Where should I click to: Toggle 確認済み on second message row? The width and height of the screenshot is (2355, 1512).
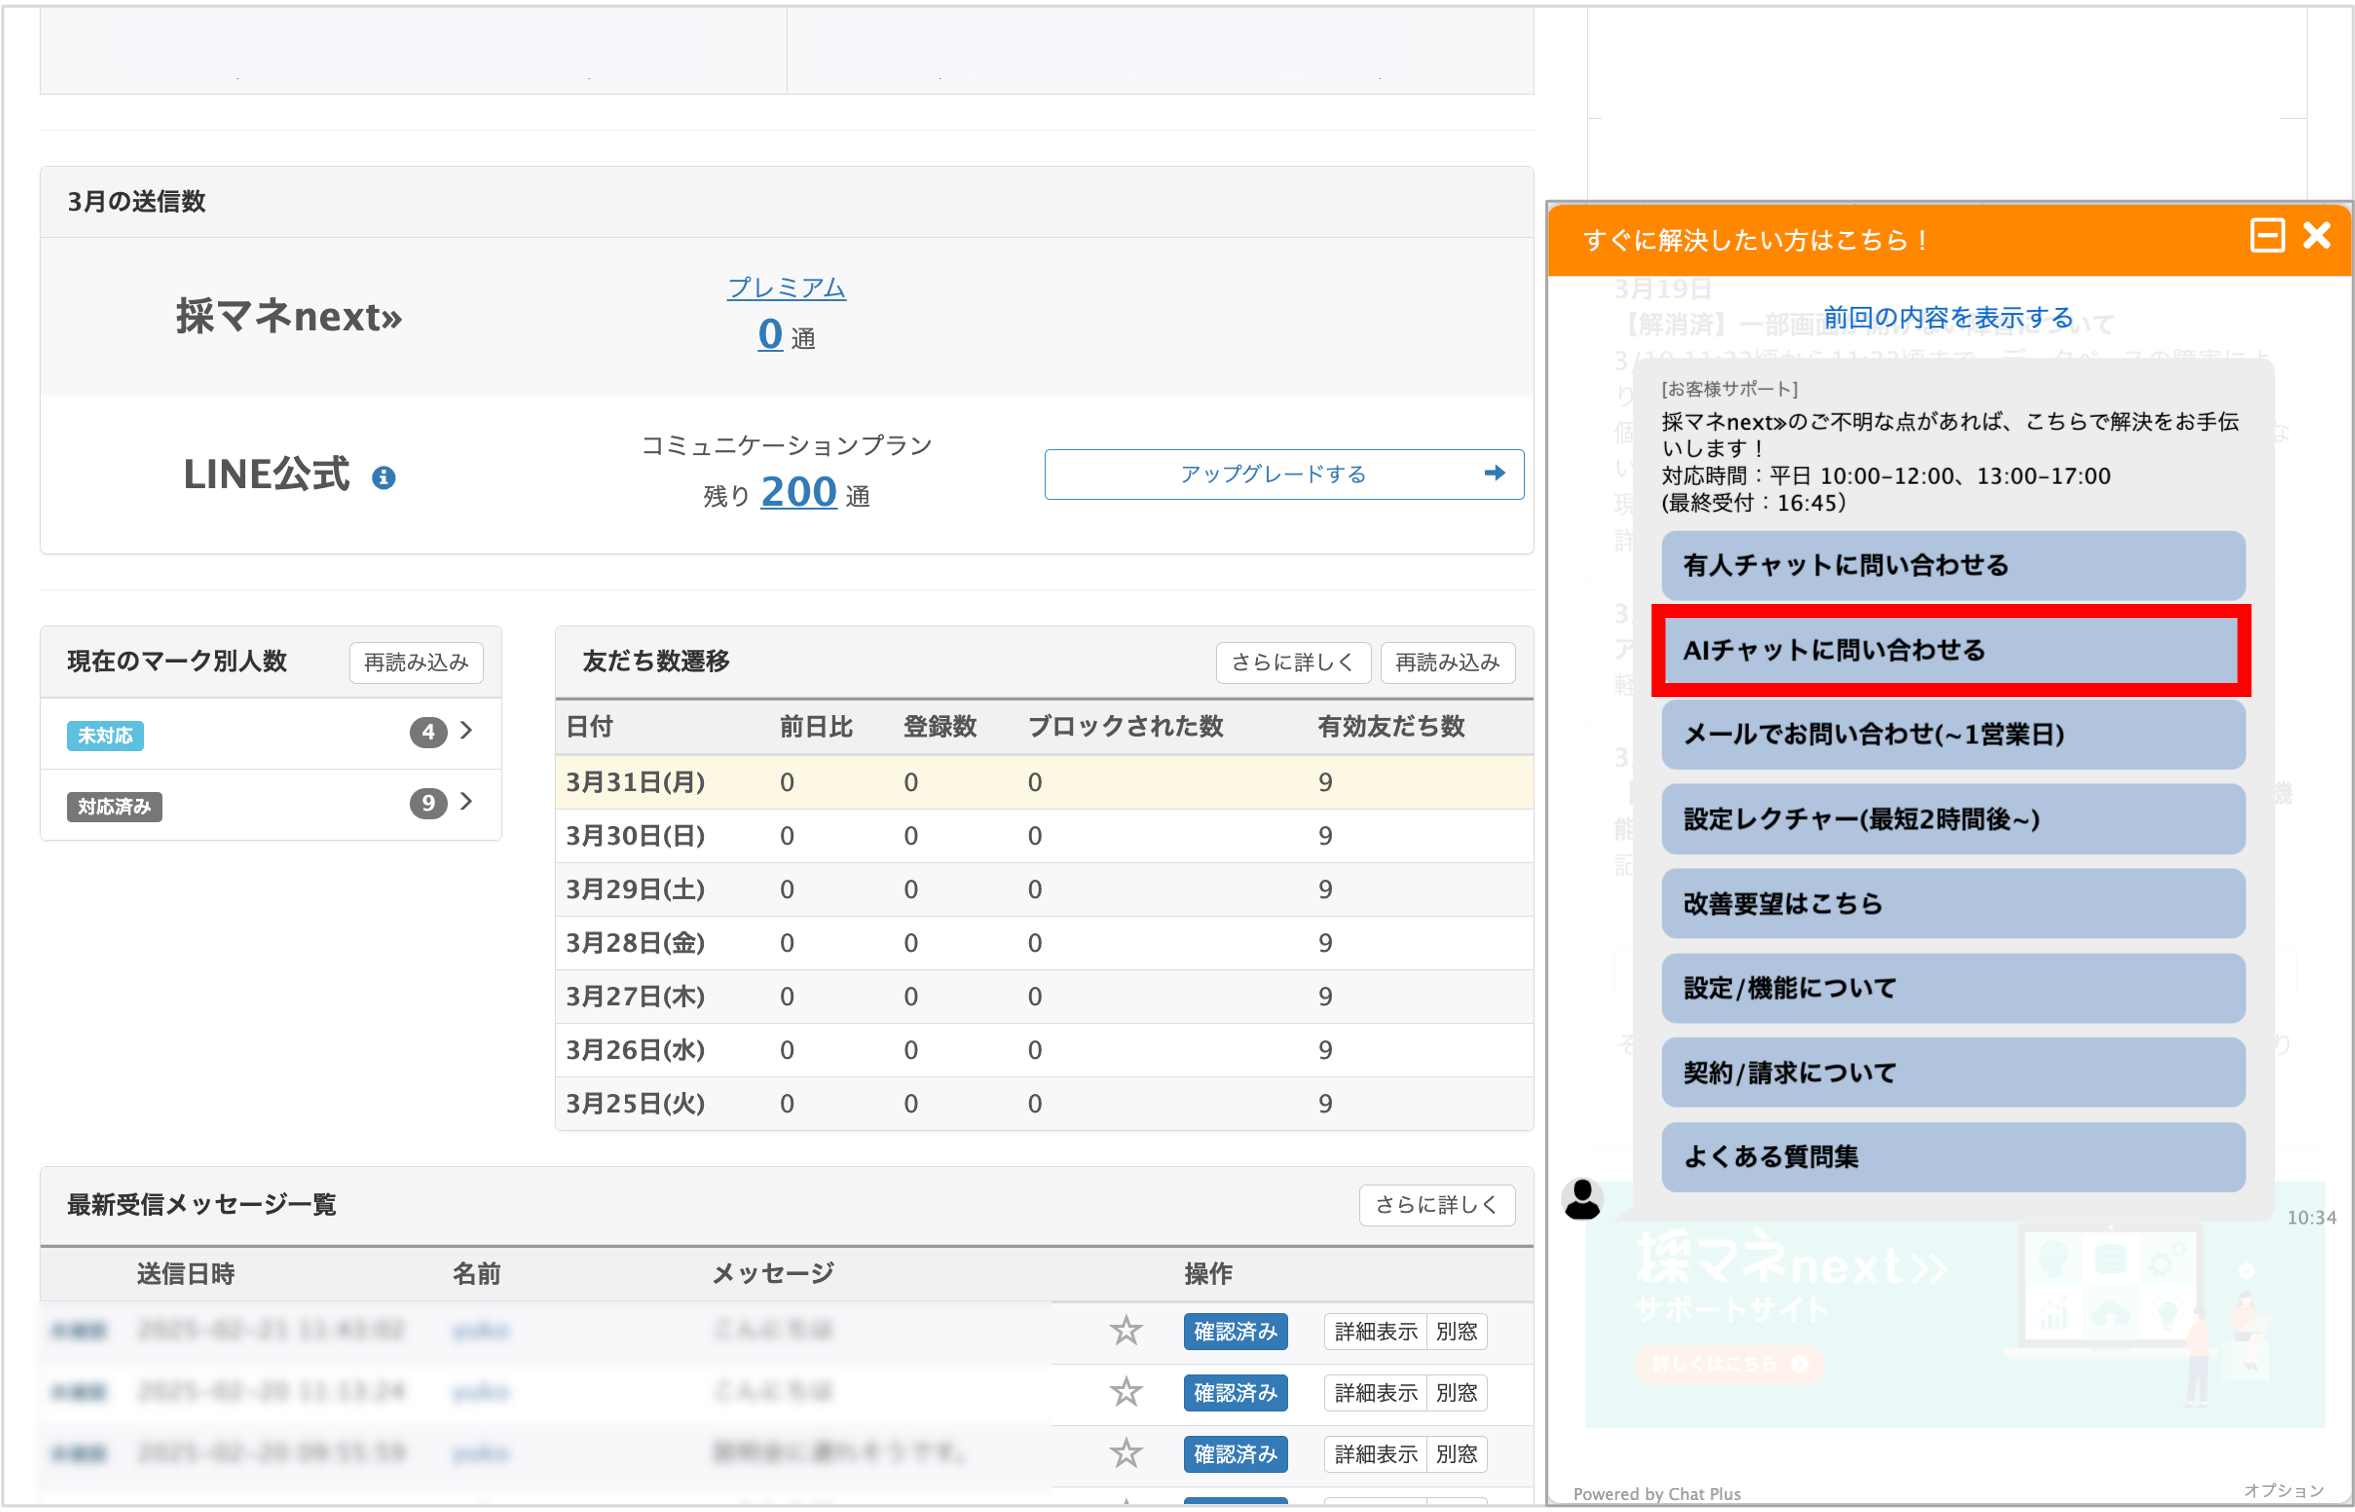click(1235, 1393)
